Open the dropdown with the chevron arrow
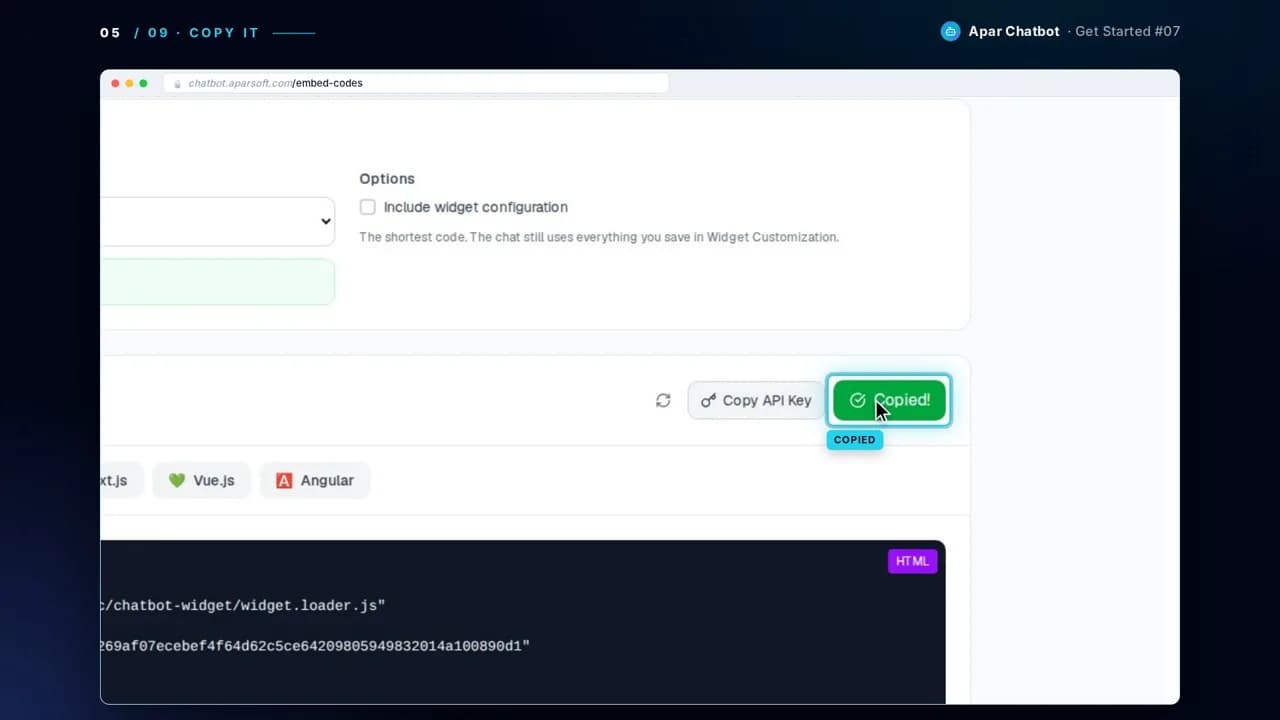Image resolution: width=1280 pixels, height=720 pixels. pos(218,221)
